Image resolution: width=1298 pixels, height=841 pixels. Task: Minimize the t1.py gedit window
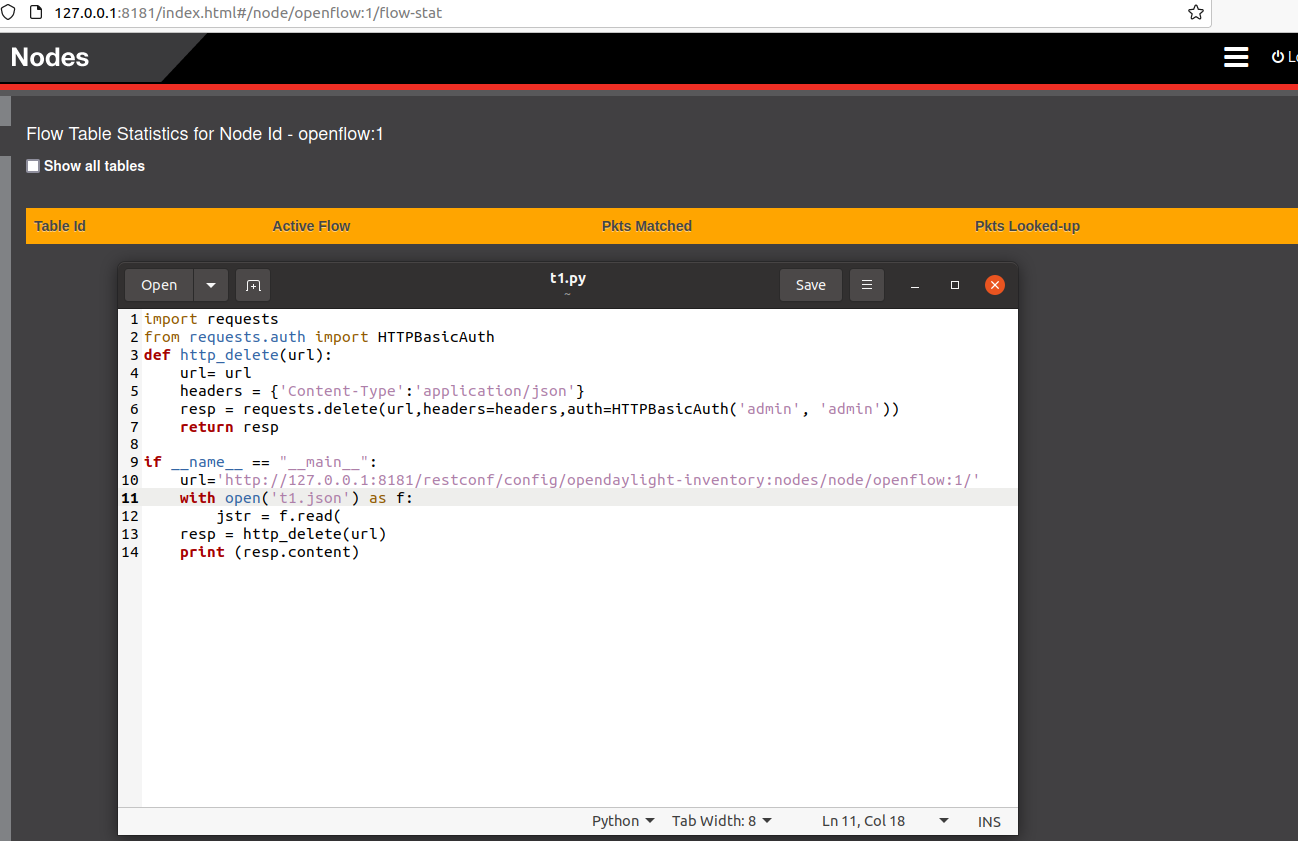coord(915,285)
